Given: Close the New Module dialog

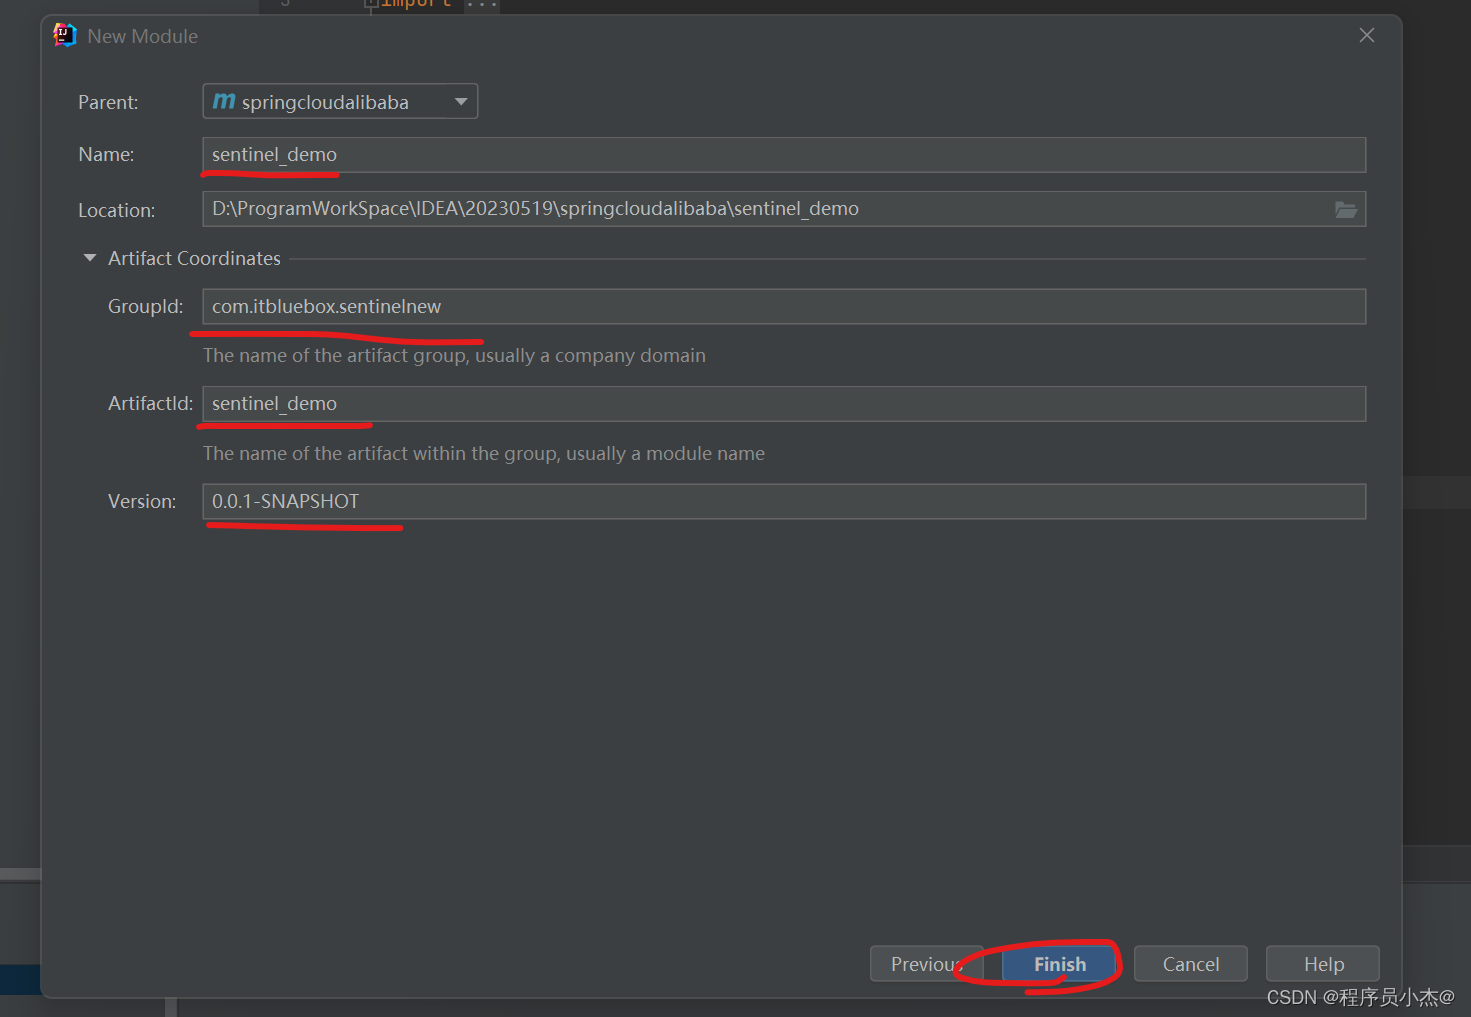Looking at the screenshot, I should point(1367,35).
